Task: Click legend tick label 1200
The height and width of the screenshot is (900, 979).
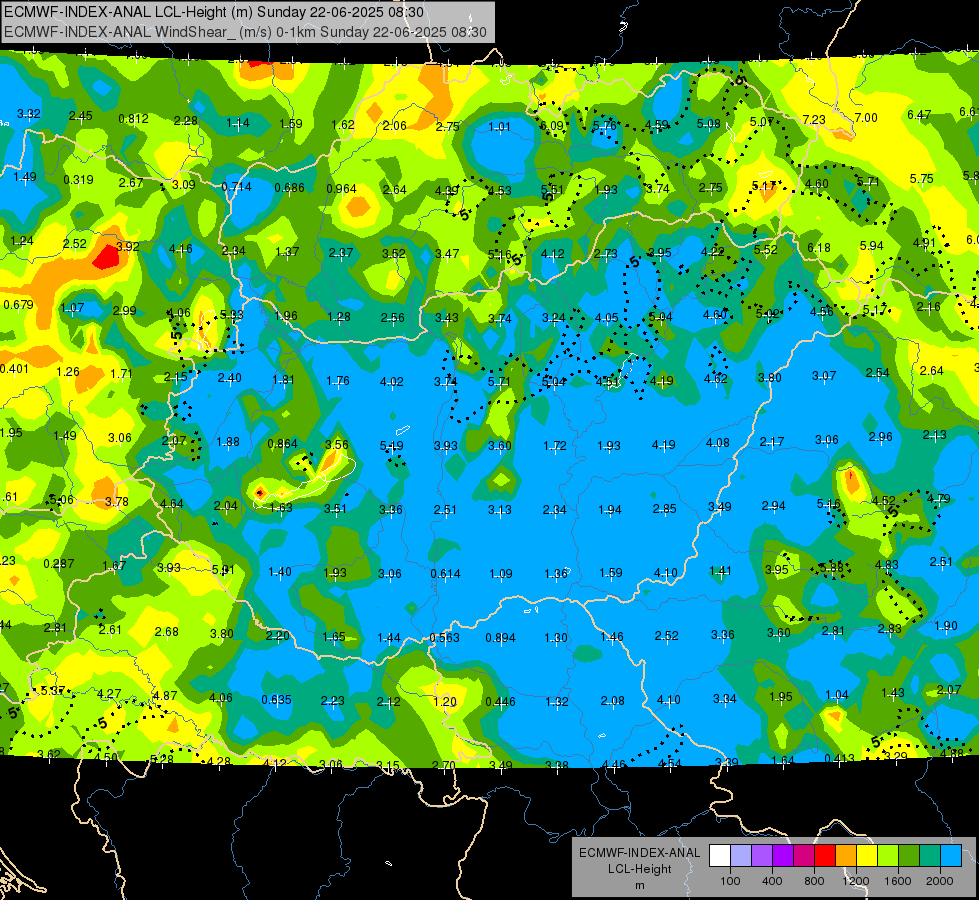Action: pyautogui.click(x=855, y=881)
